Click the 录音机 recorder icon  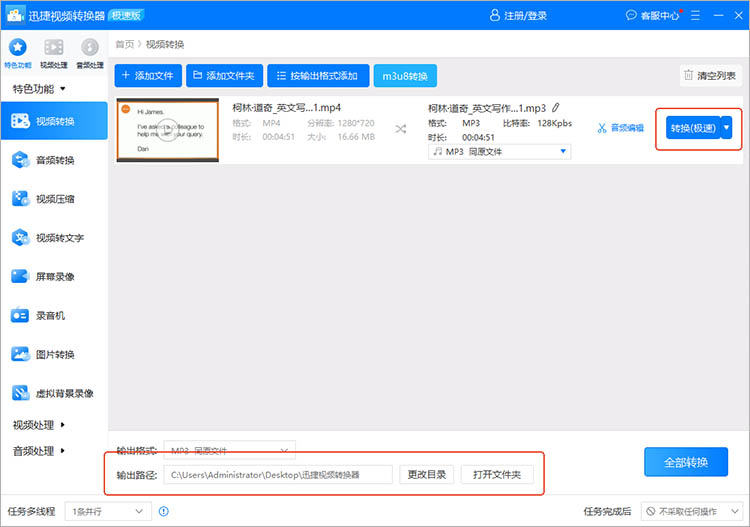(20, 315)
